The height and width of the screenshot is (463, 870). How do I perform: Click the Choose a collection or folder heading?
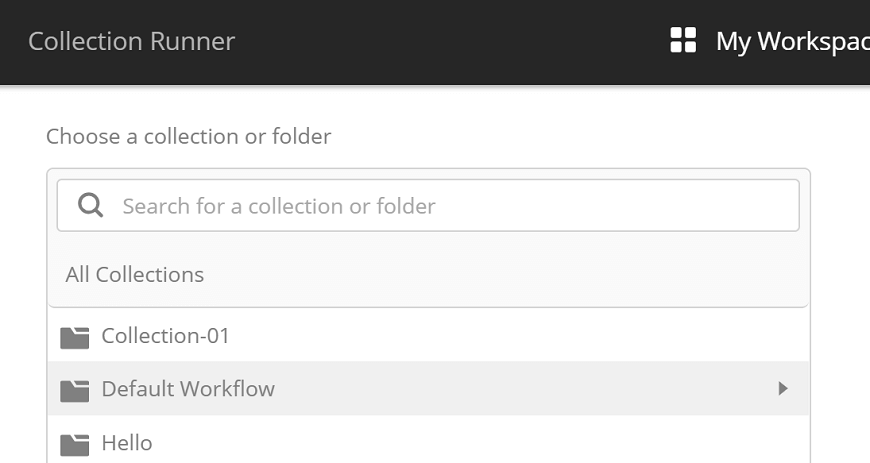189,137
